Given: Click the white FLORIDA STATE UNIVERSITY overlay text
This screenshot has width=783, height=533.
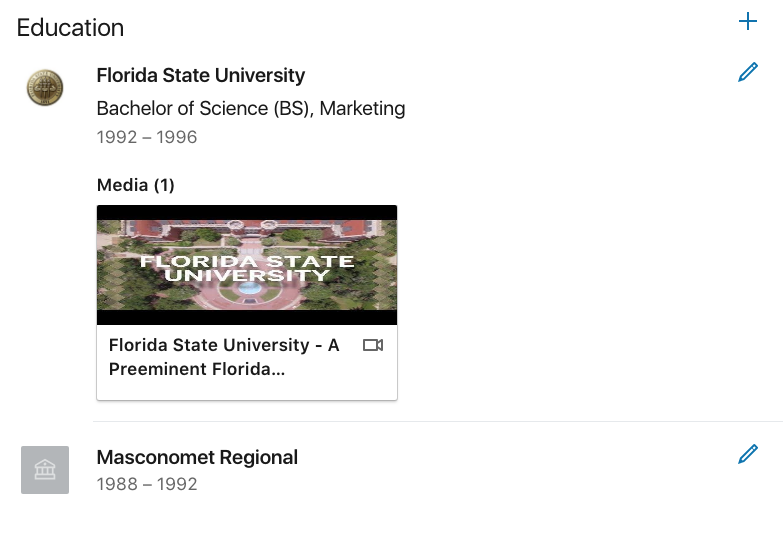Looking at the screenshot, I should click(x=247, y=268).
